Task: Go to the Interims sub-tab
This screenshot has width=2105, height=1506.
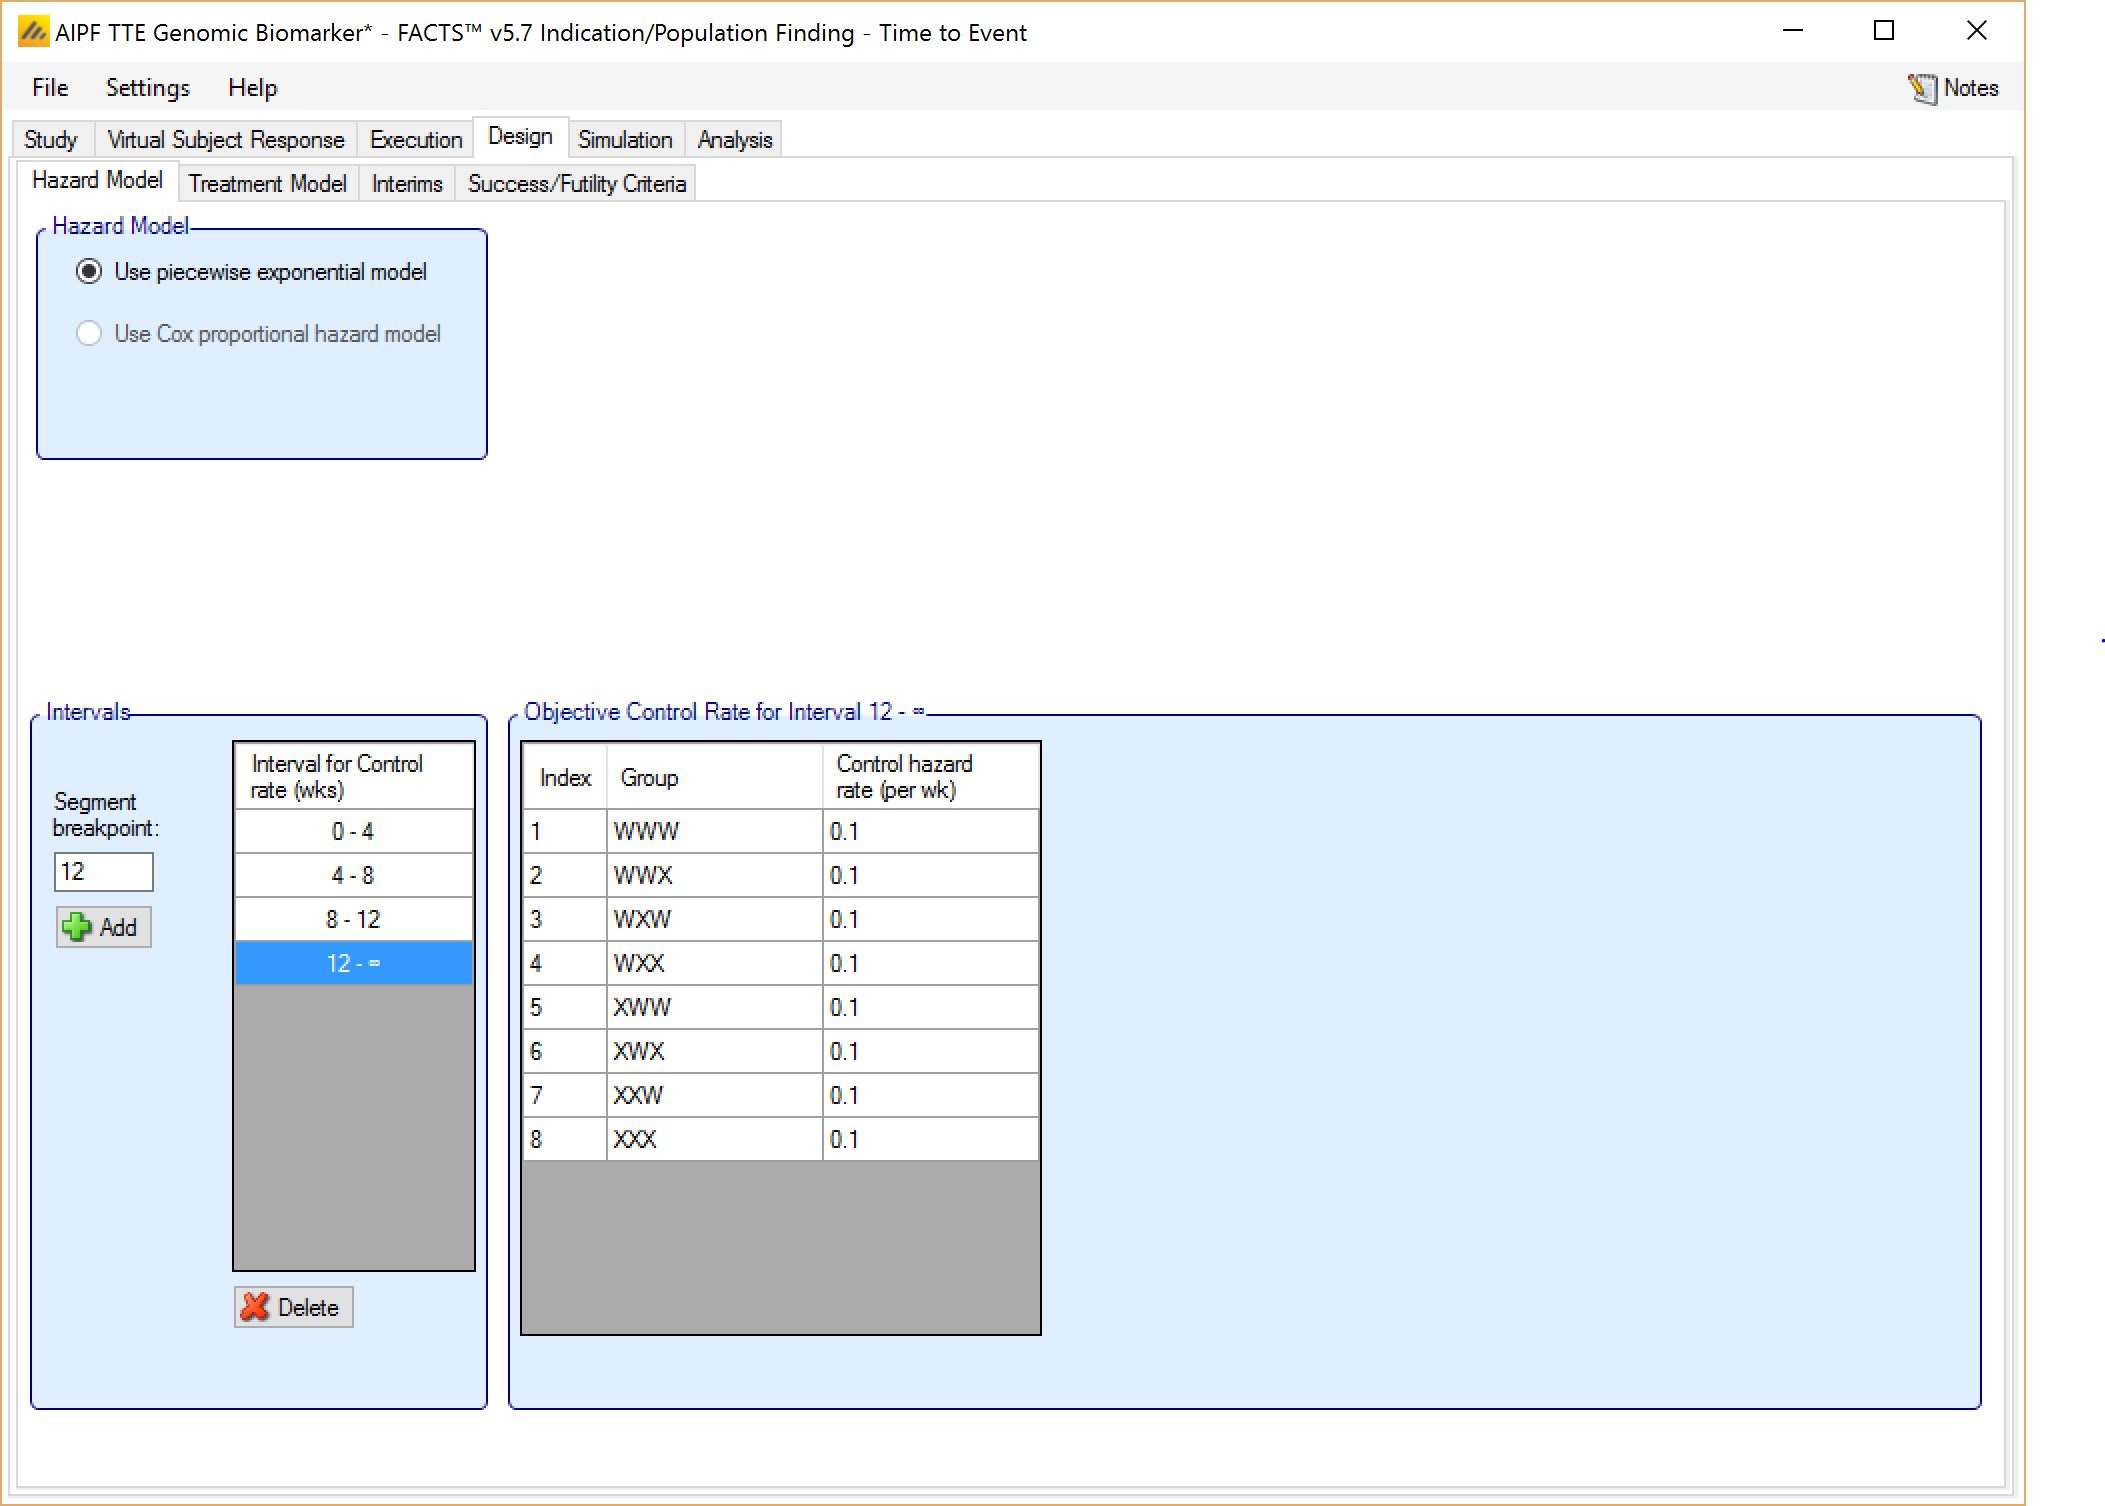Action: [406, 184]
